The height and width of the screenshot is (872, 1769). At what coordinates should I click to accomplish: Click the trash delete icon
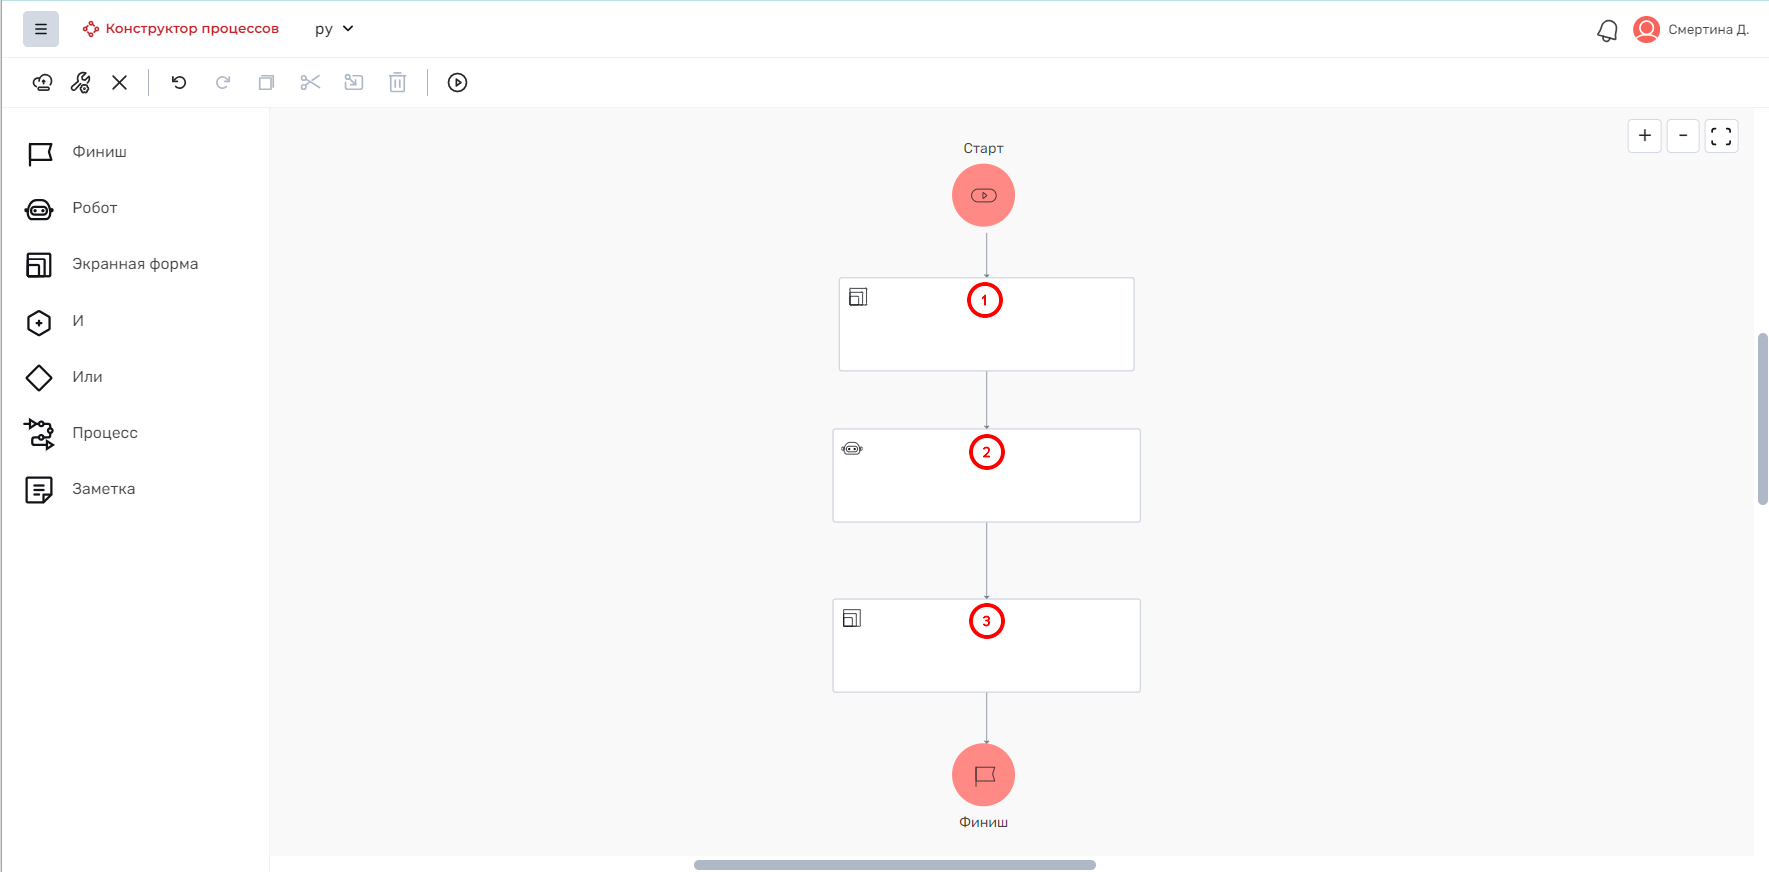coord(397,83)
